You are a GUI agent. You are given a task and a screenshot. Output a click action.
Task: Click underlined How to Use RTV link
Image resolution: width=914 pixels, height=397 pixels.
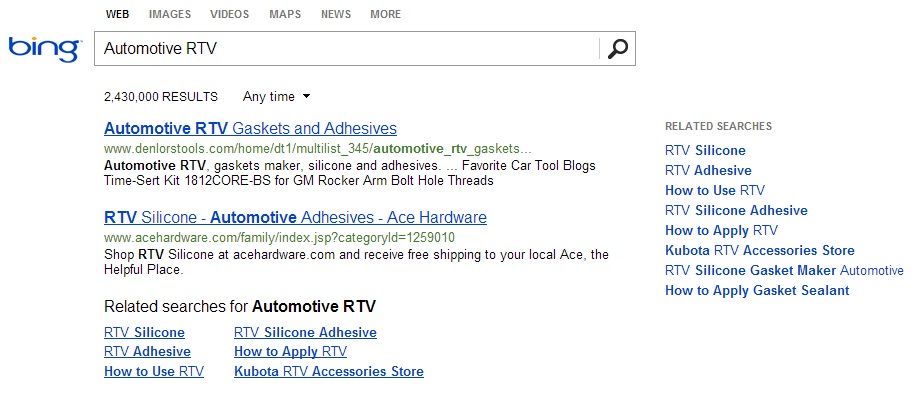(x=154, y=371)
